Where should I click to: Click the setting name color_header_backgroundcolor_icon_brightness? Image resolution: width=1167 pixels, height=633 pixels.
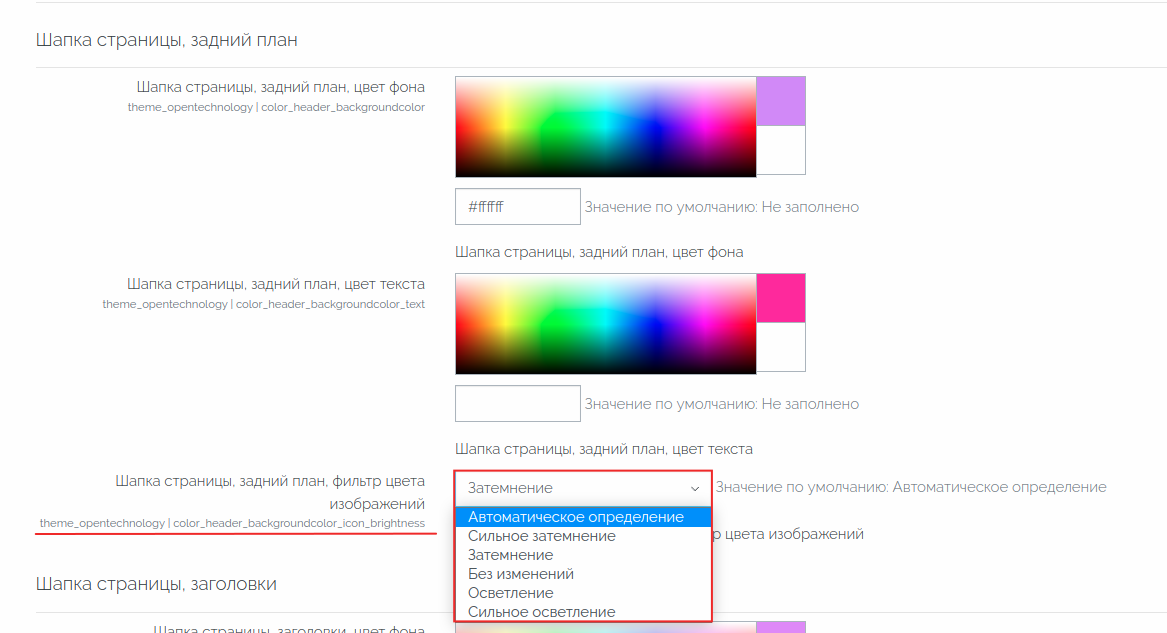tap(299, 523)
